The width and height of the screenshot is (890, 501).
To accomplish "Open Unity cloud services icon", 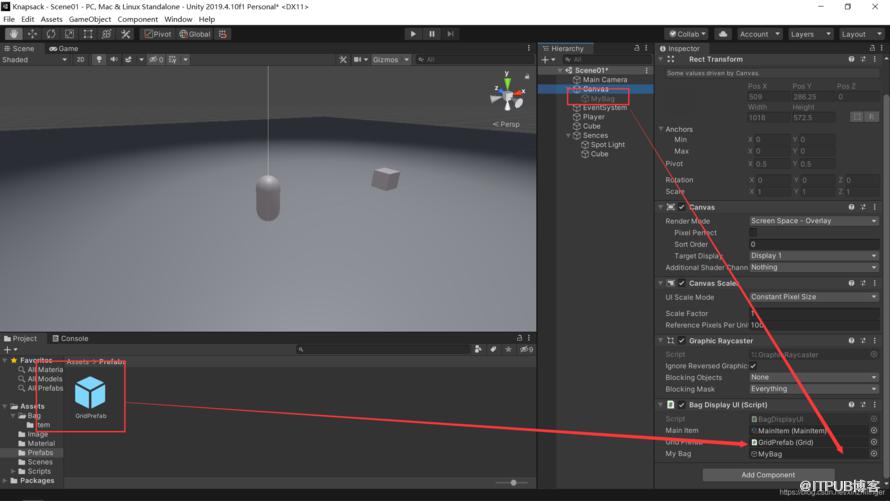I will tap(723, 34).
